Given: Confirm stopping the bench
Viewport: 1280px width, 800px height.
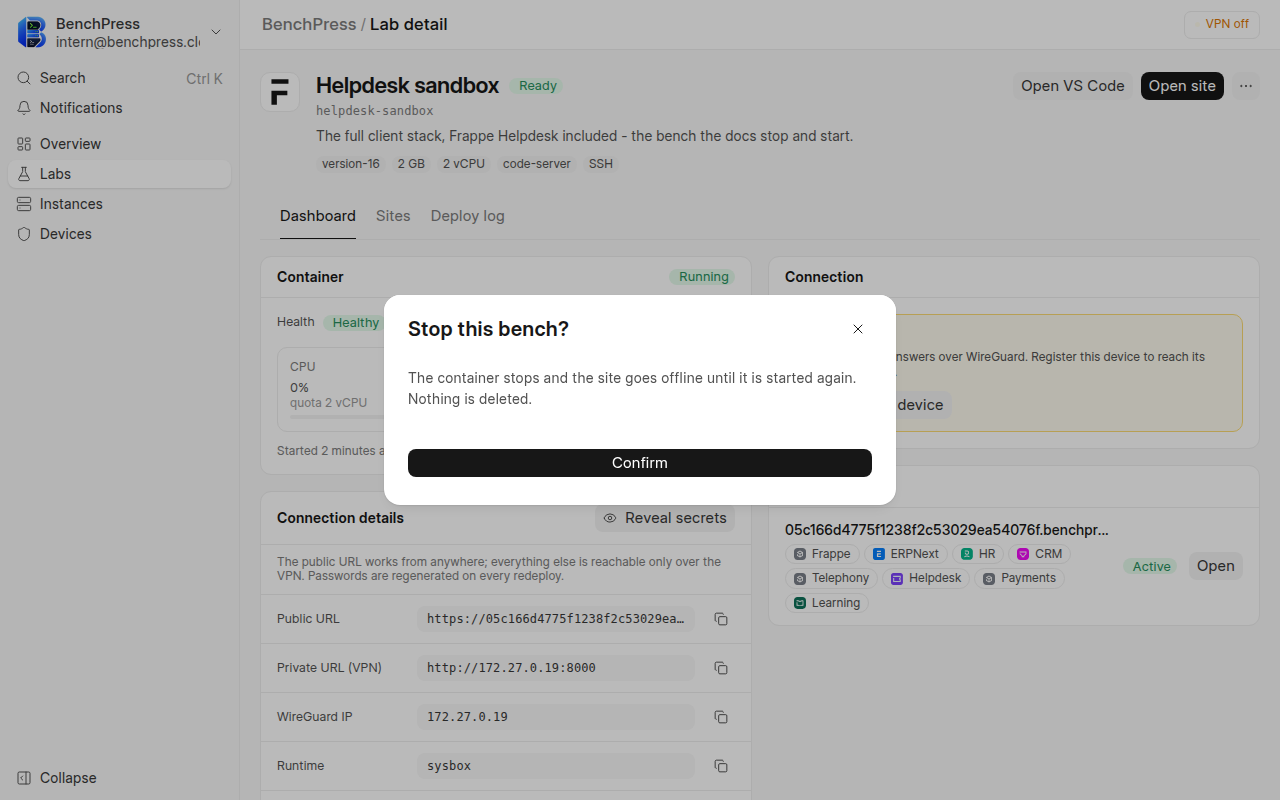Looking at the screenshot, I should 640,463.
